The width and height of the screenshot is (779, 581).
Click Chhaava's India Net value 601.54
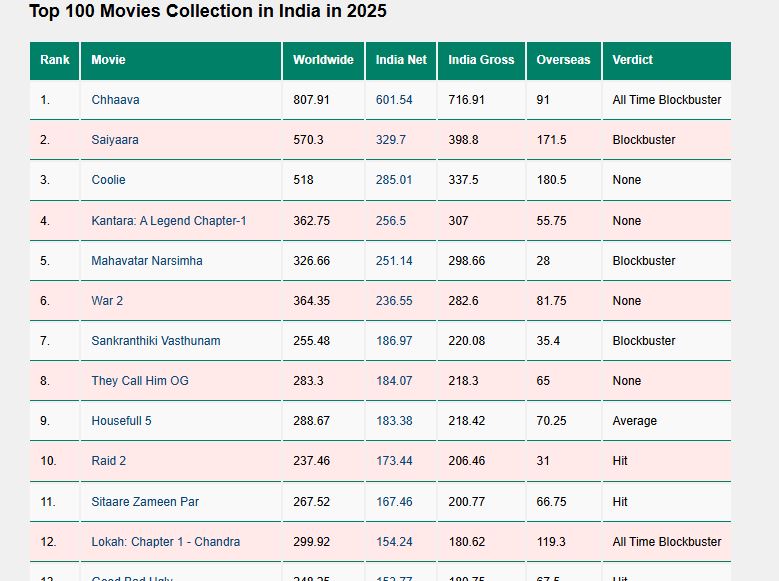coord(394,100)
